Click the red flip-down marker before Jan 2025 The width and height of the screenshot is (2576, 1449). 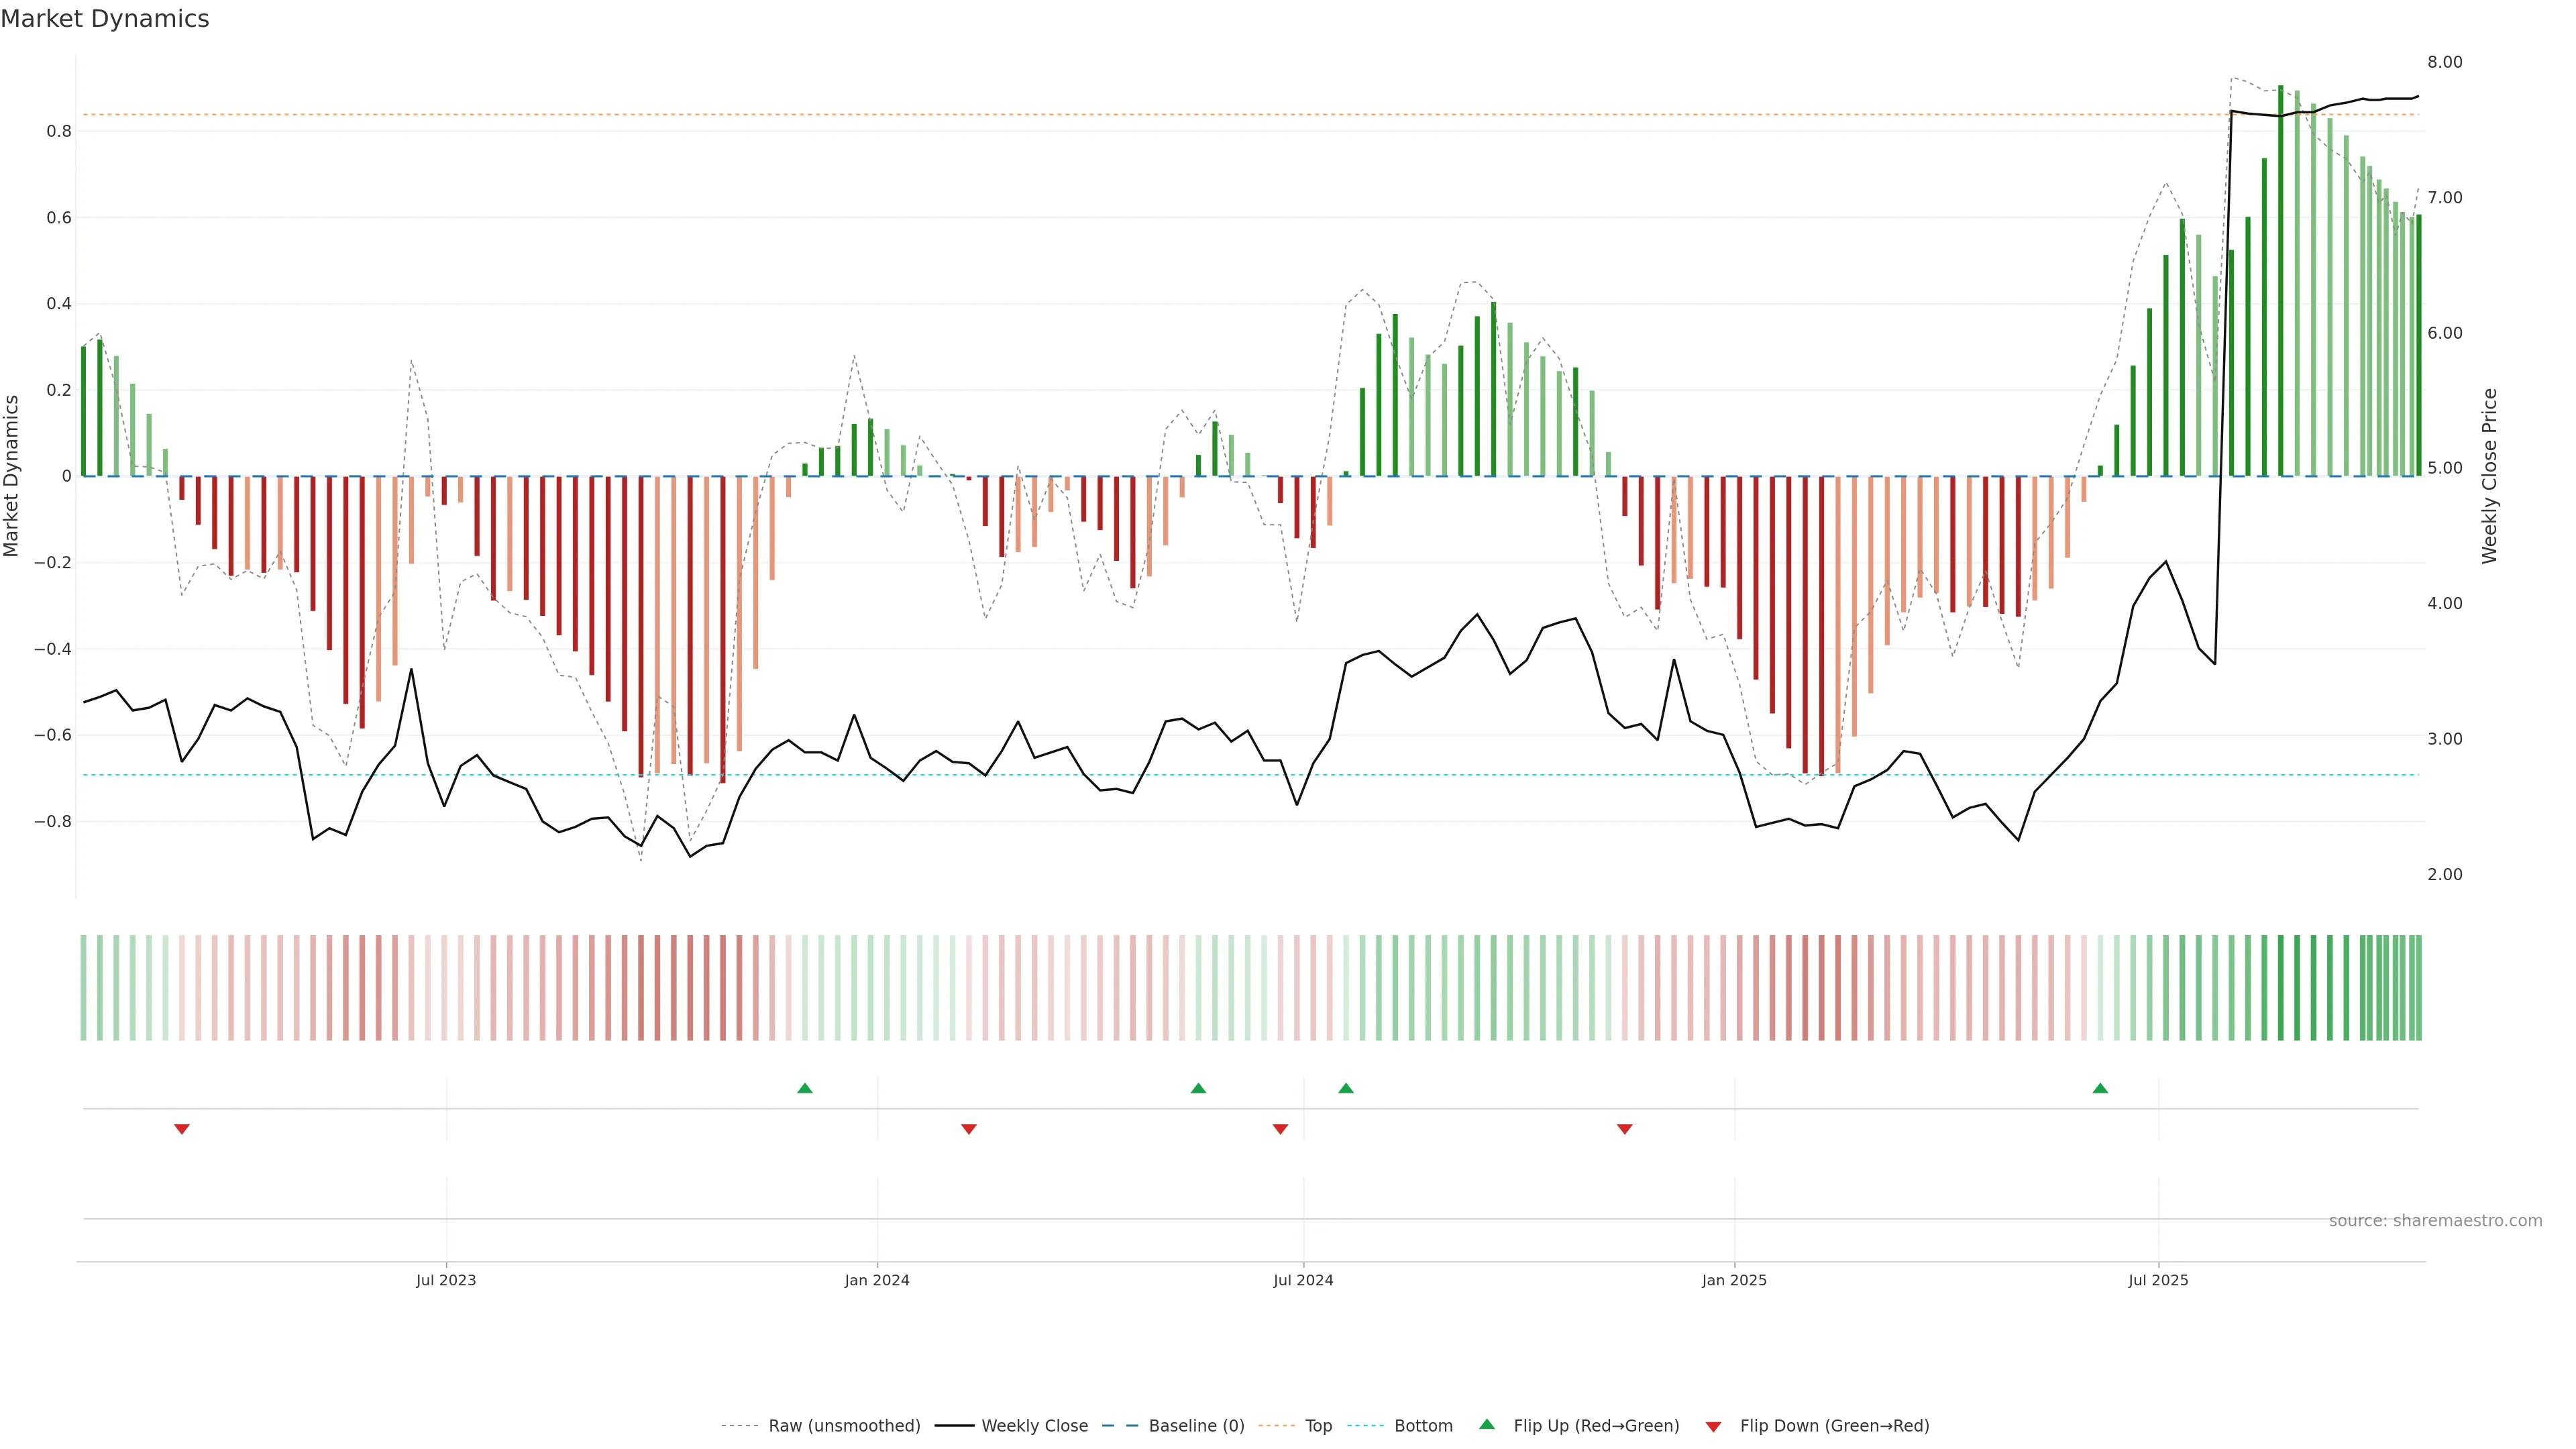[1625, 1129]
